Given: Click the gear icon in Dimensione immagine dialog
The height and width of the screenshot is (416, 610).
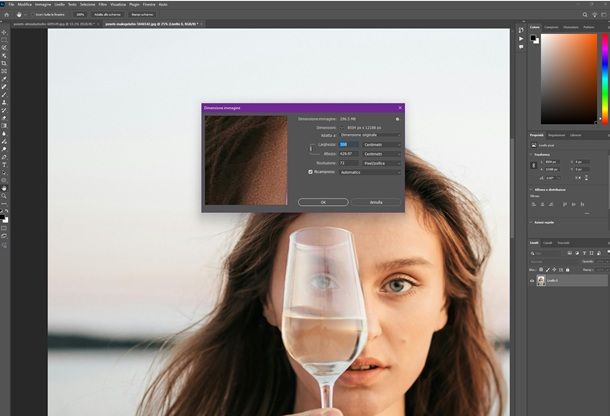Looking at the screenshot, I should coord(397,119).
